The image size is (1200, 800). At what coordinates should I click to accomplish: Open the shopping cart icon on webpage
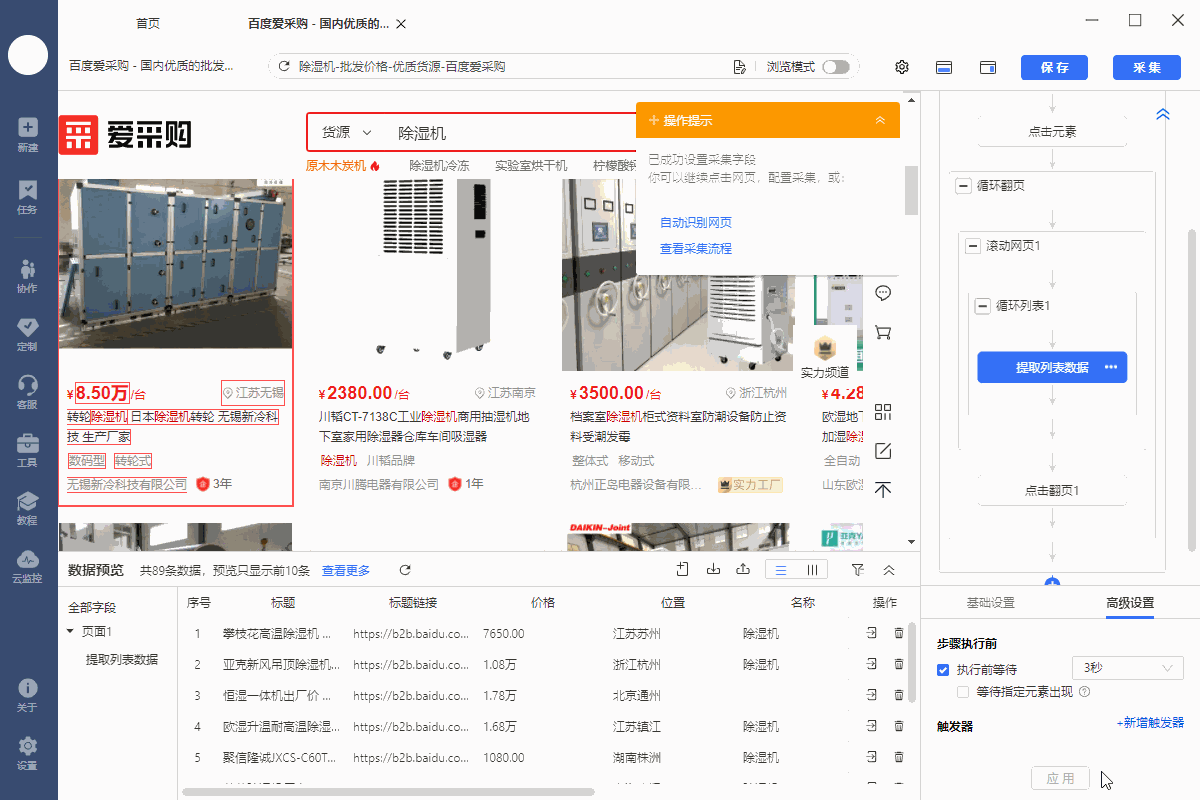(883, 332)
